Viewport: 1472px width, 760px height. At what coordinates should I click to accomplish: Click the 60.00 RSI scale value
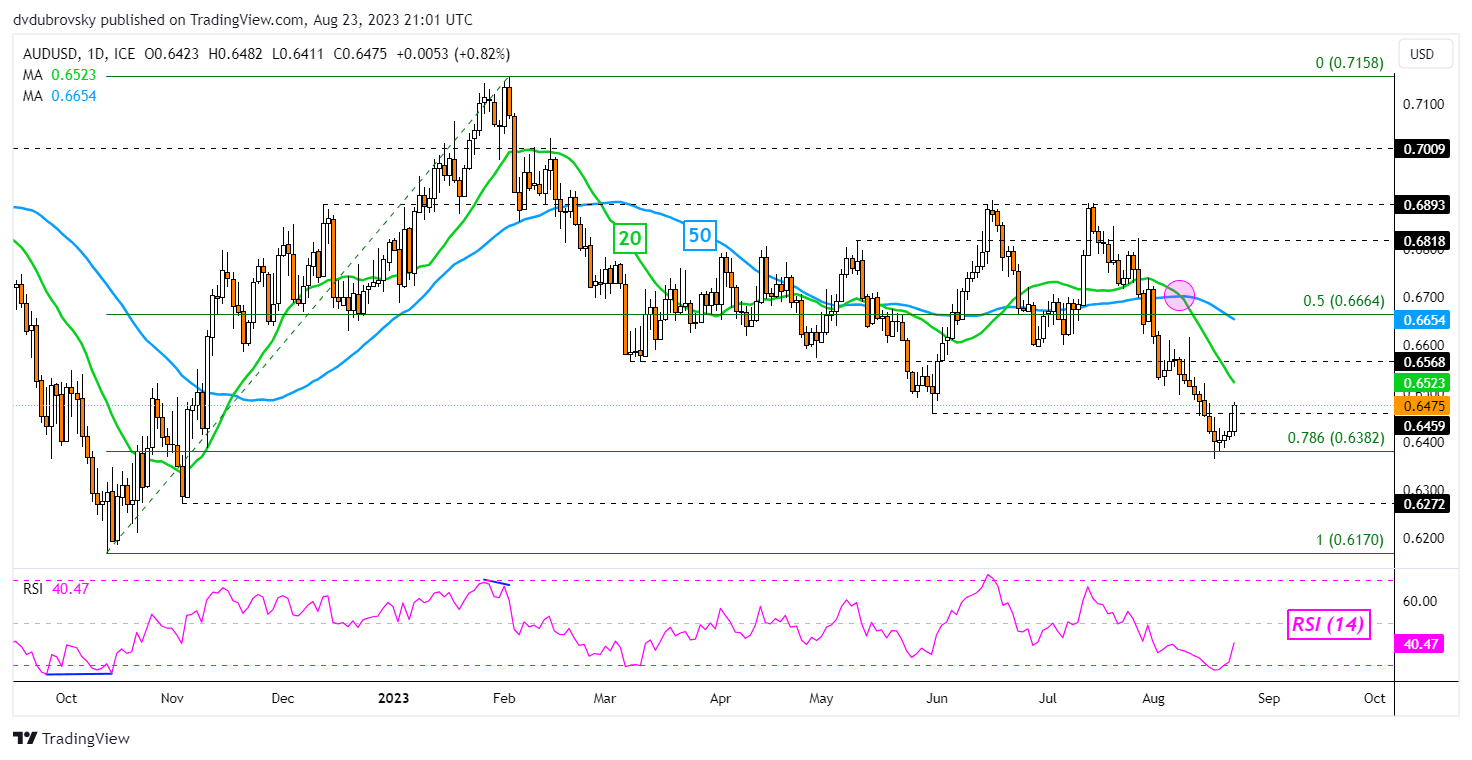point(1422,601)
